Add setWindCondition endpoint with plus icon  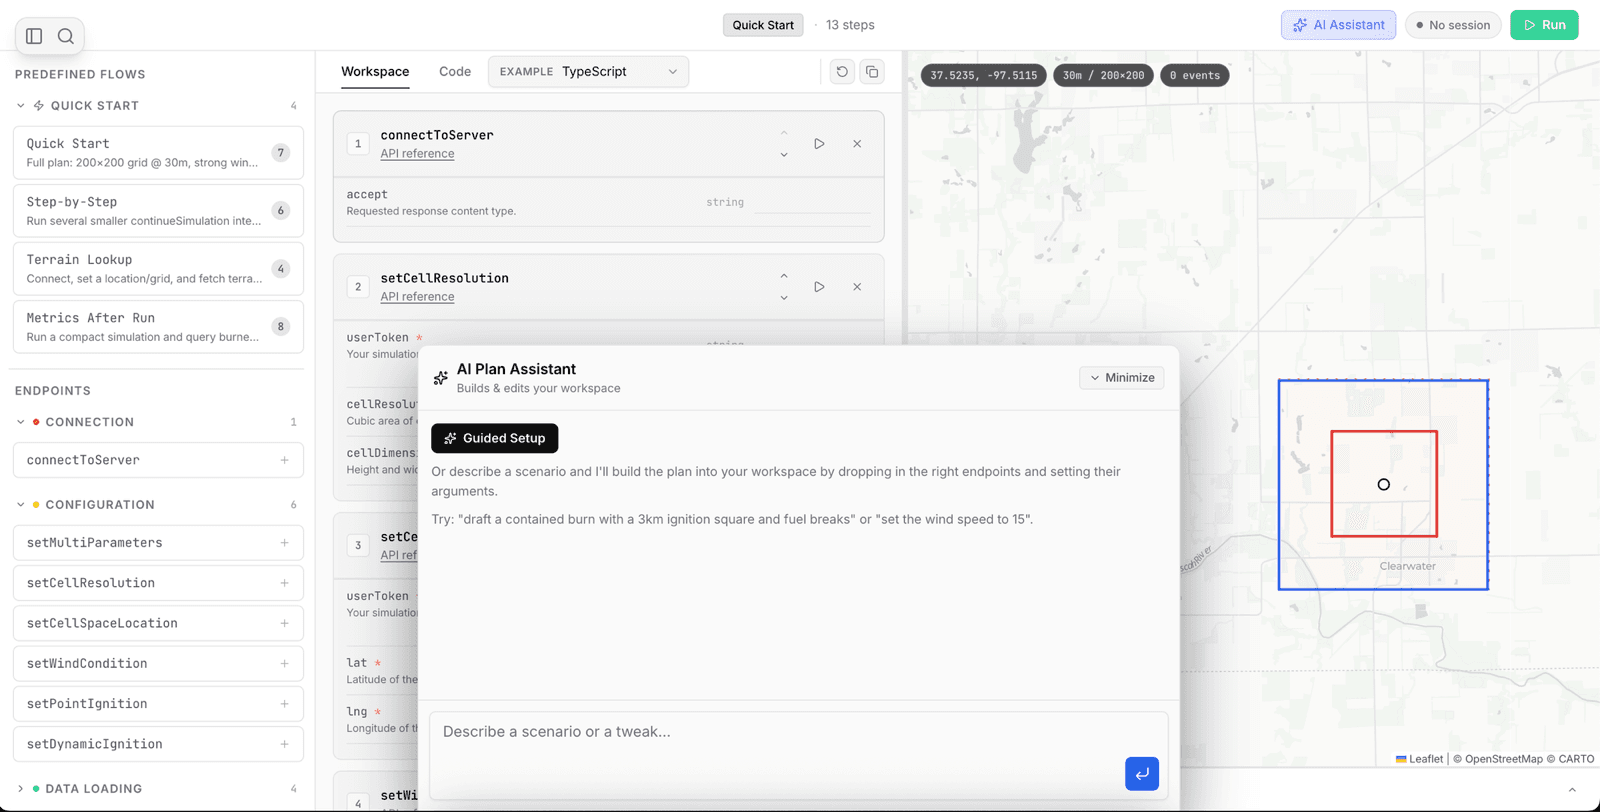coord(285,664)
